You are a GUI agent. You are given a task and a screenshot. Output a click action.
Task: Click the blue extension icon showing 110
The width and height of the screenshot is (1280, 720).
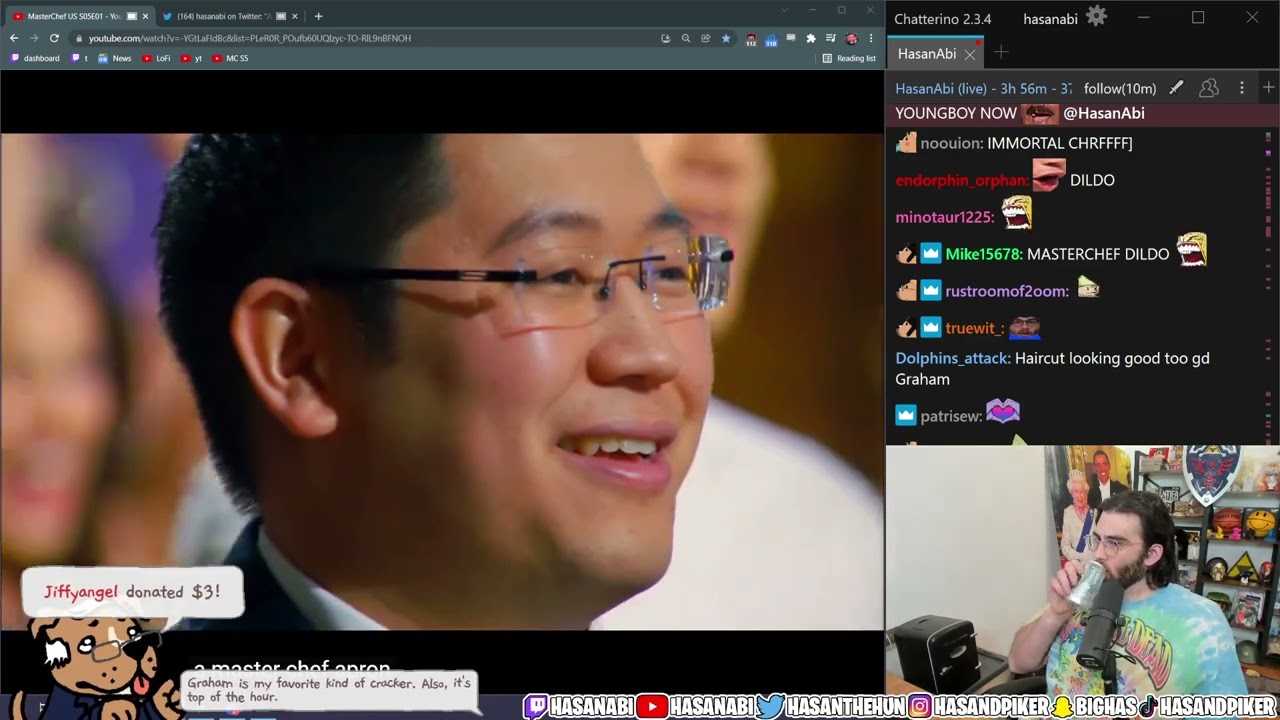771,39
